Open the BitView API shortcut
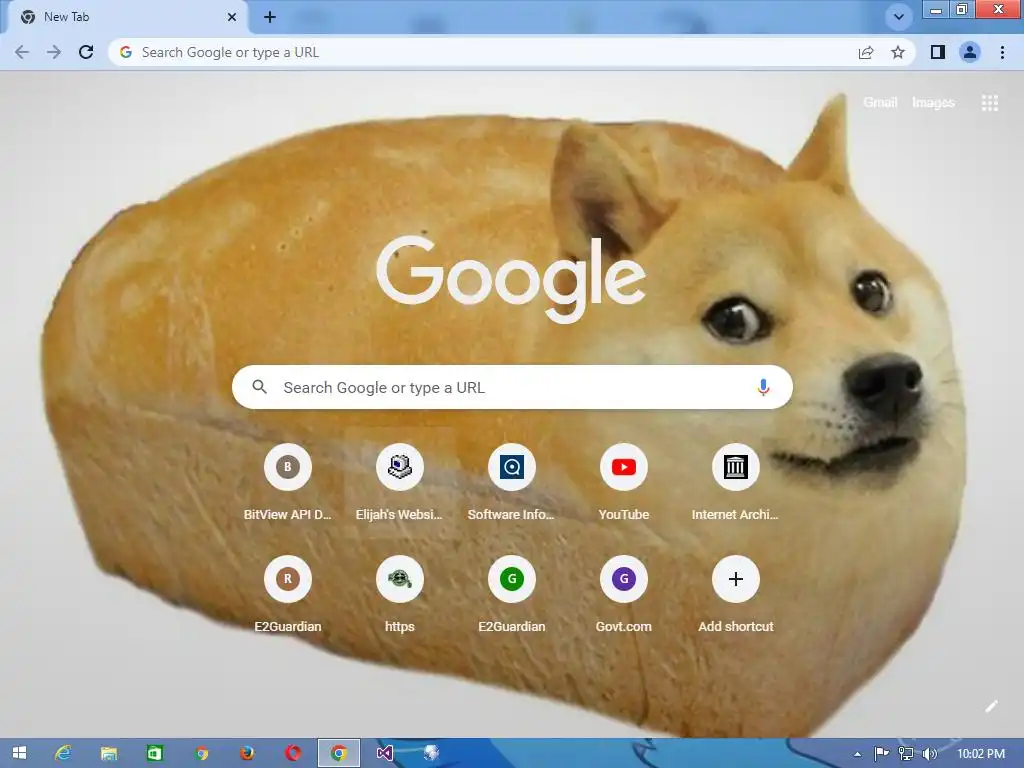The height and width of the screenshot is (768, 1024). [x=287, y=483]
